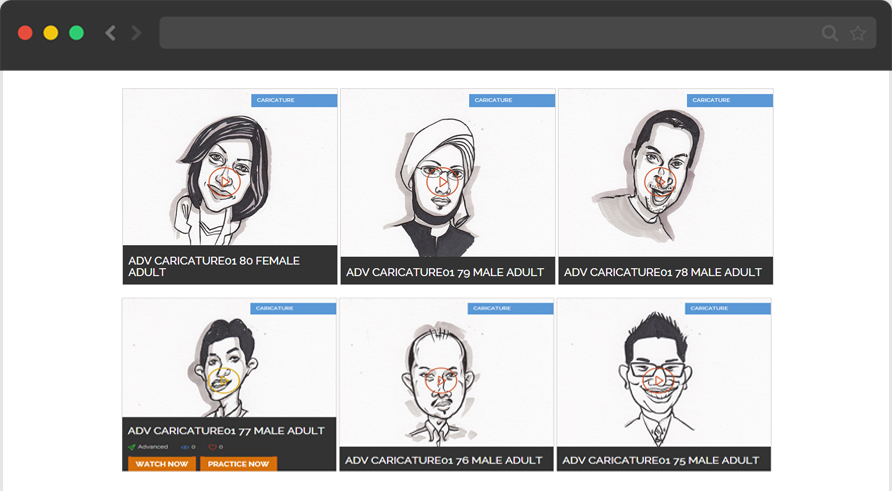Open the ADV CARICATURE01 79 MALE ADULT title
892x491 pixels.
[x=445, y=272]
